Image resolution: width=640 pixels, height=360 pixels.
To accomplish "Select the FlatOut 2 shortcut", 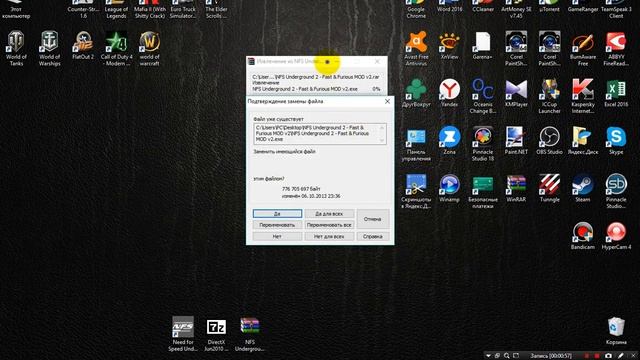I will 83,46.
